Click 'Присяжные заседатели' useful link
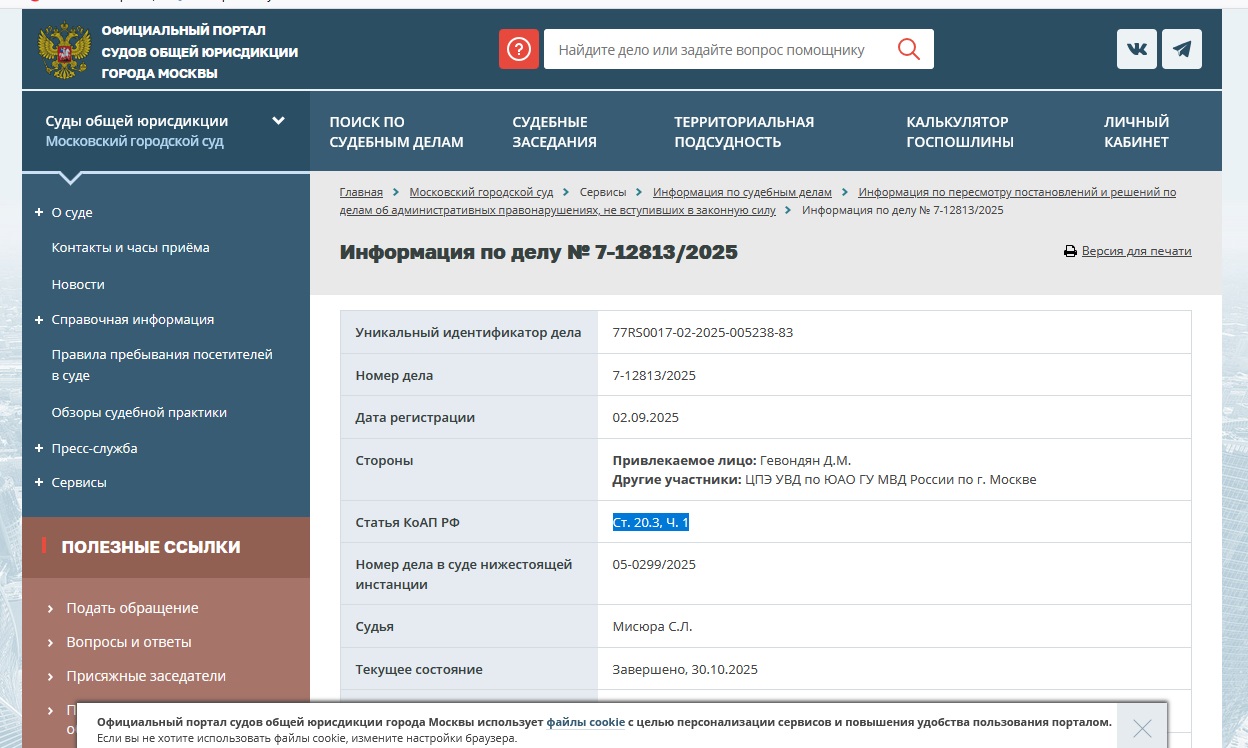Viewport: 1248px width, 748px height. tap(146, 676)
